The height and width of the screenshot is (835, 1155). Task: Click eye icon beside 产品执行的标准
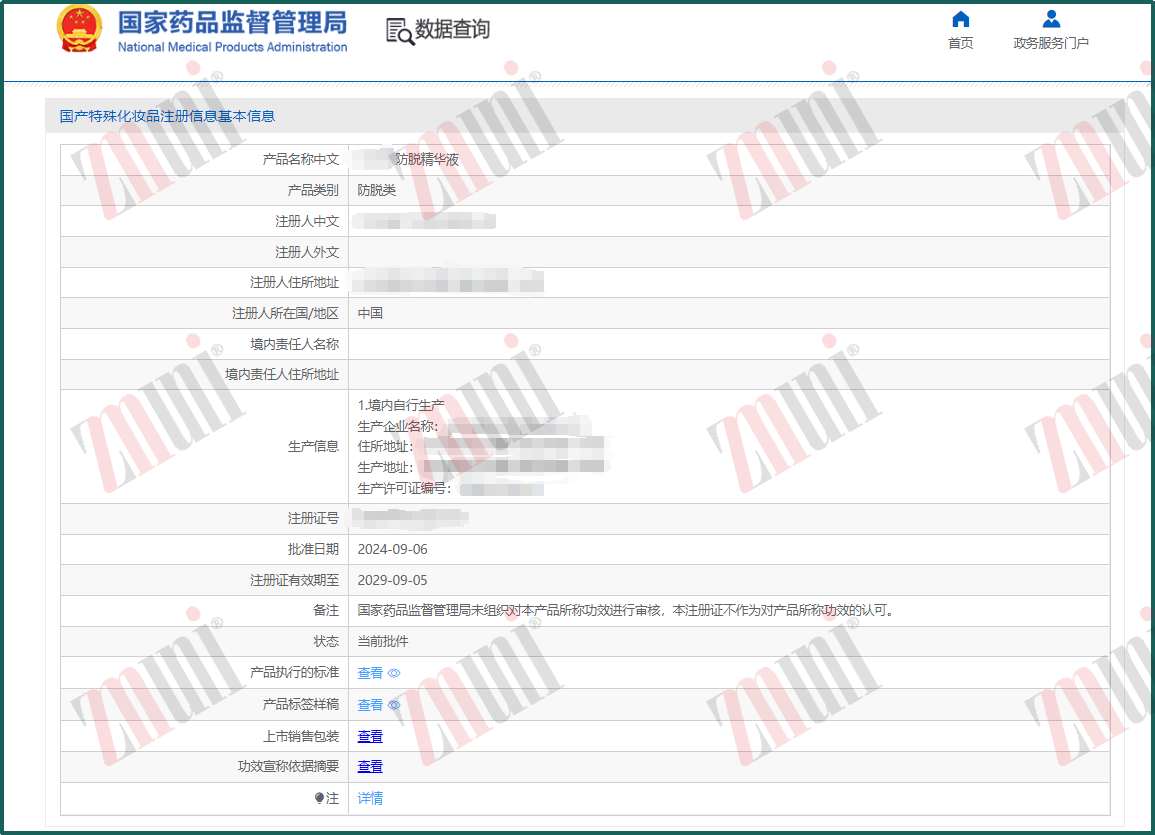394,673
